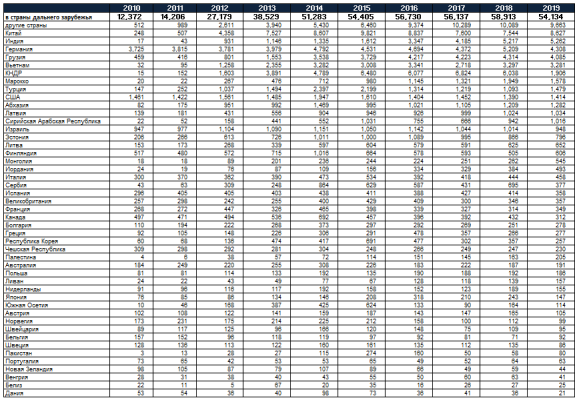Click the 'Китай' row label
This screenshot has width=577, height=403.
pyautogui.click(x=14, y=33)
